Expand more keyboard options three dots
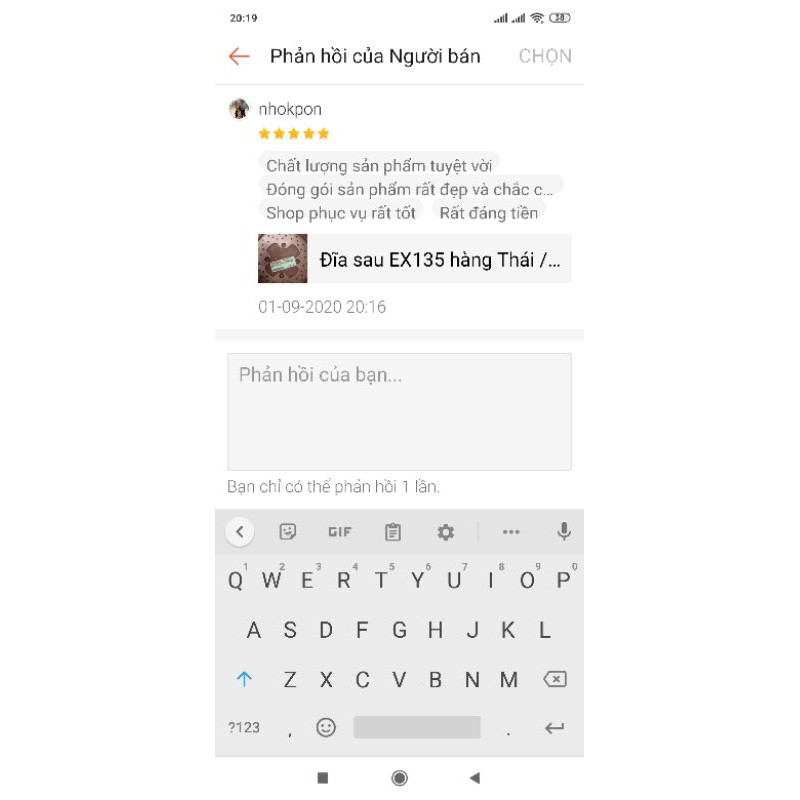The height and width of the screenshot is (800, 800). coord(511,532)
